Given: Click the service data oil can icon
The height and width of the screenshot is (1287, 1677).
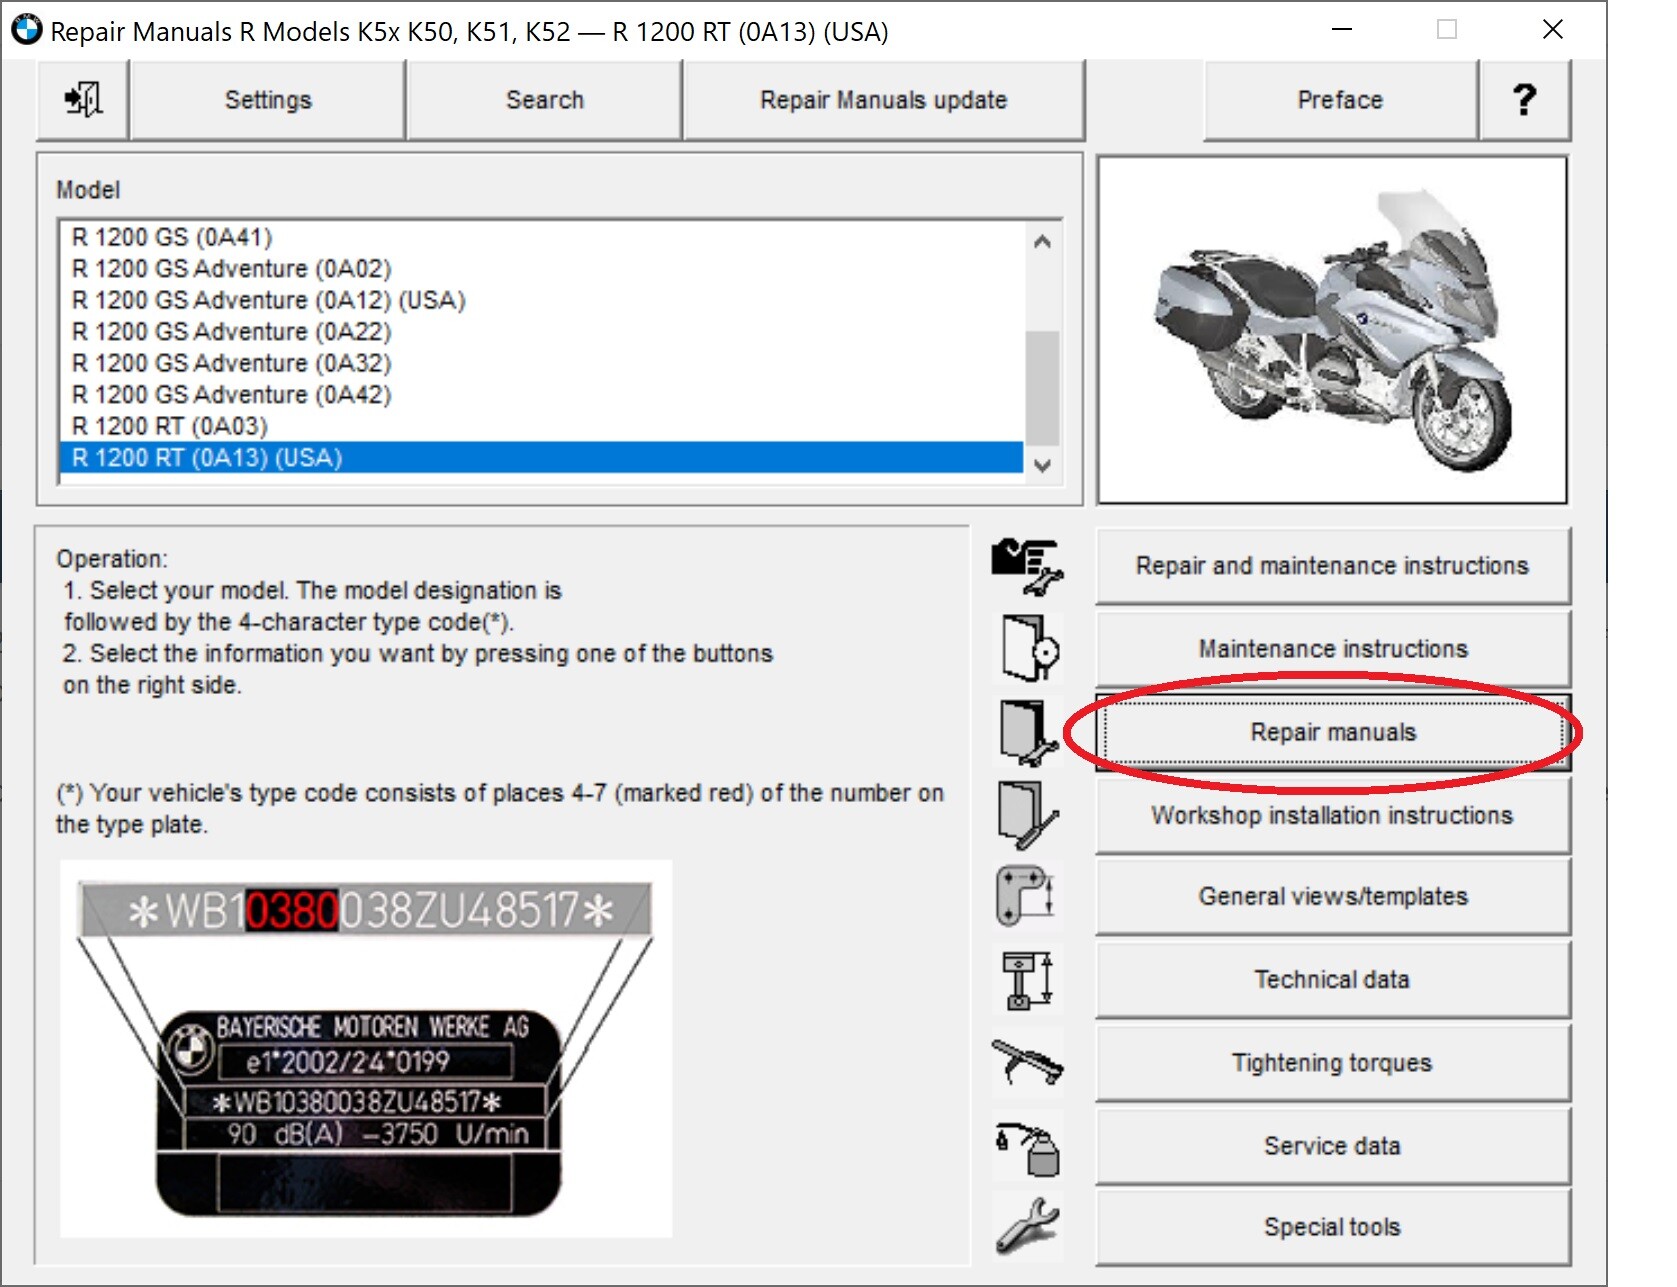Looking at the screenshot, I should (1028, 1148).
